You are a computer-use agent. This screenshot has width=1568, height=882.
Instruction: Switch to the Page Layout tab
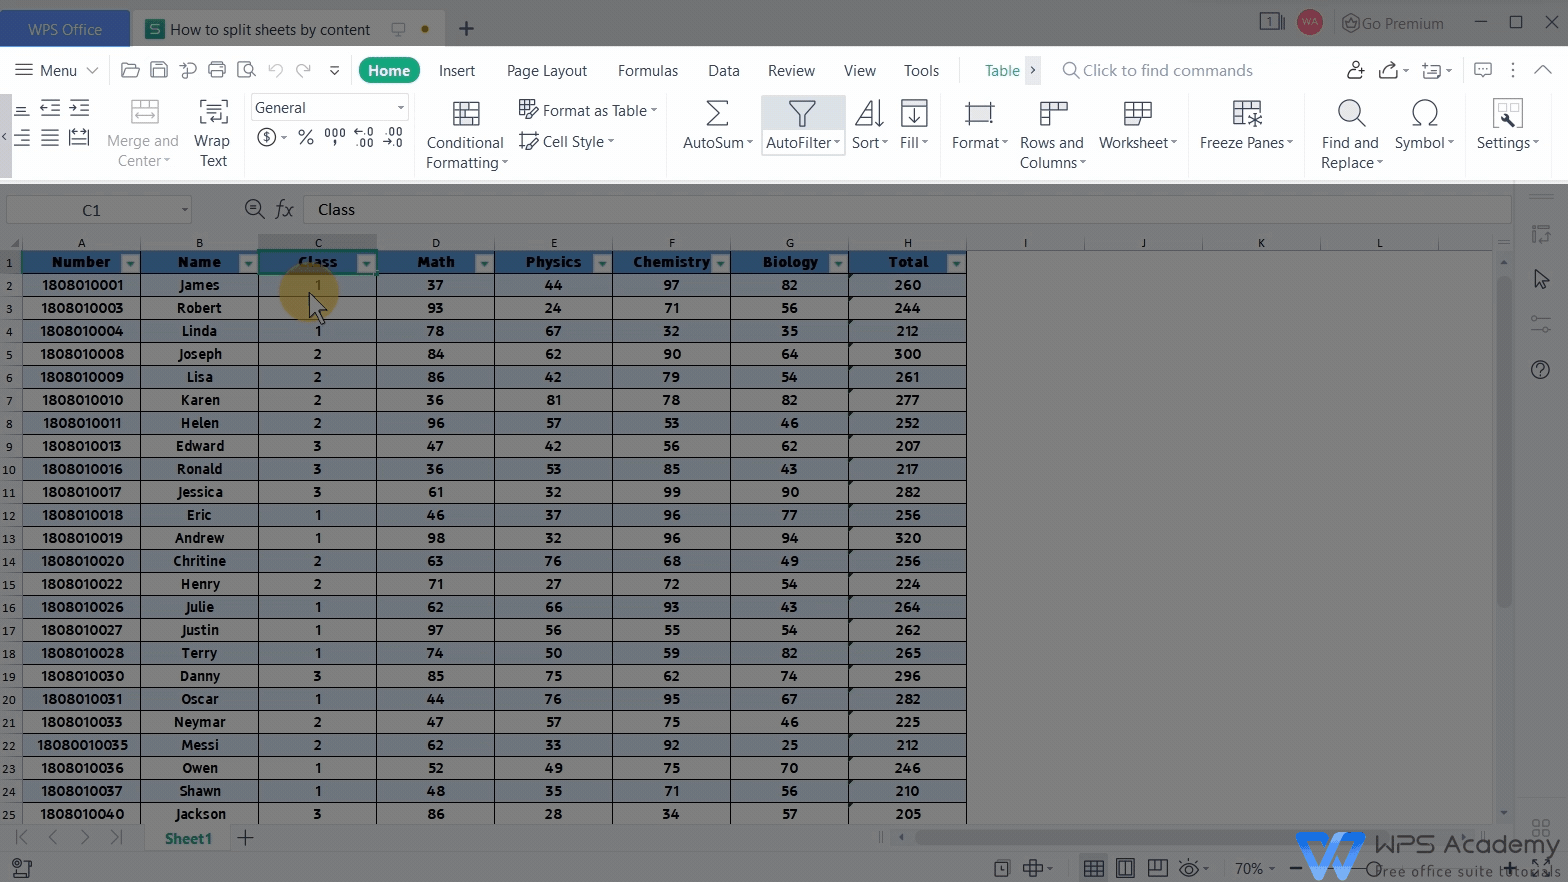pyautogui.click(x=547, y=70)
